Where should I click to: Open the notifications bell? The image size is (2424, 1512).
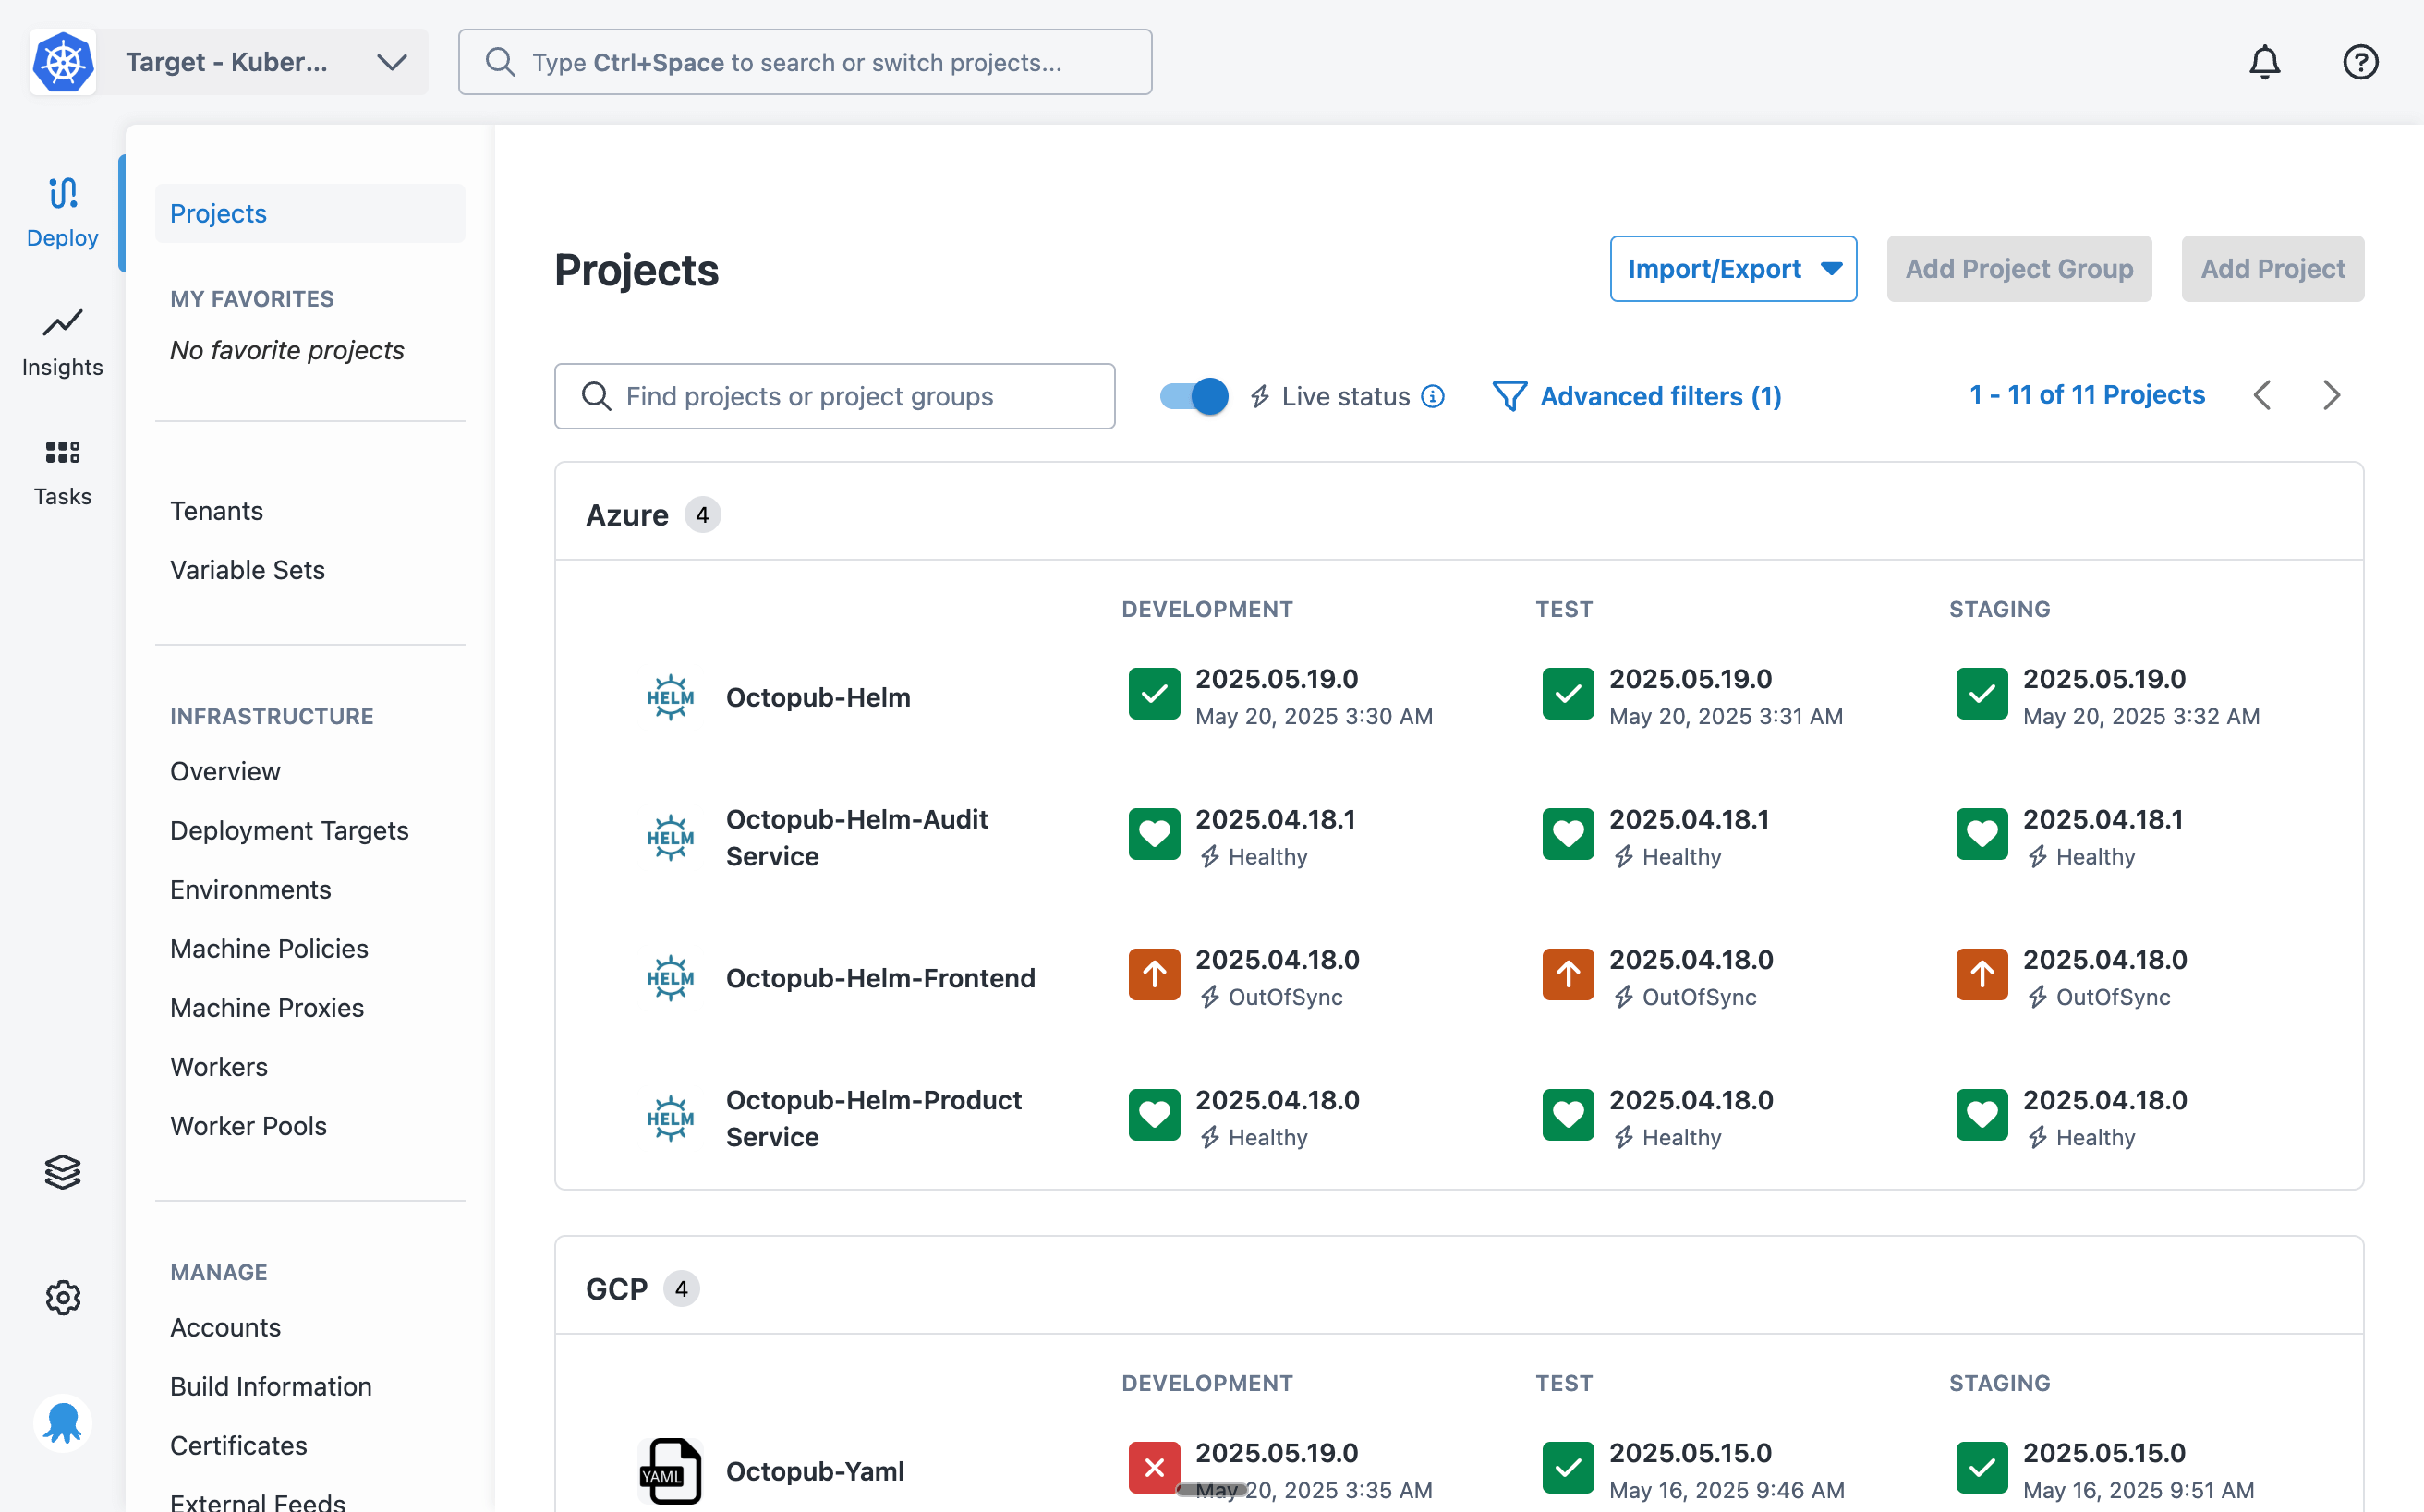(x=2265, y=62)
